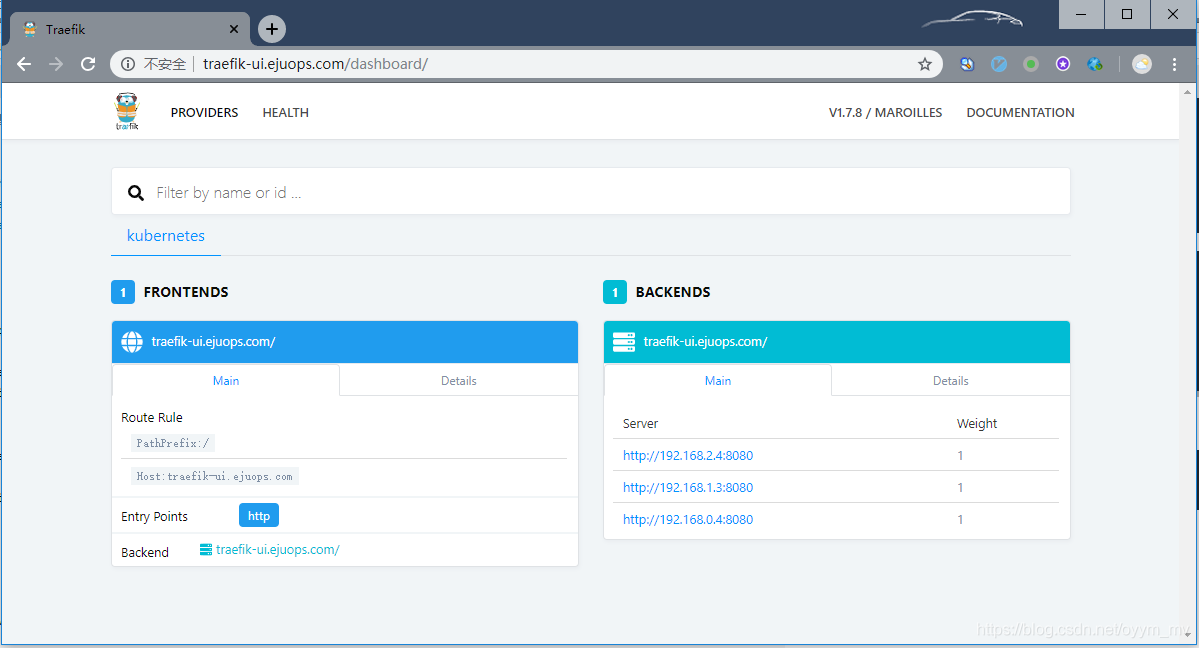Open the site security info icon
The width and height of the screenshot is (1199, 648).
(x=128, y=64)
